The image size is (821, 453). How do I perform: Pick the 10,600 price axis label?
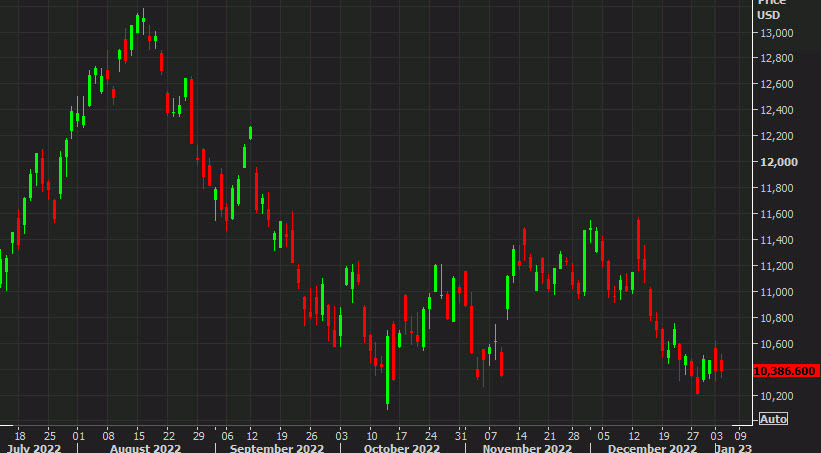click(x=776, y=344)
